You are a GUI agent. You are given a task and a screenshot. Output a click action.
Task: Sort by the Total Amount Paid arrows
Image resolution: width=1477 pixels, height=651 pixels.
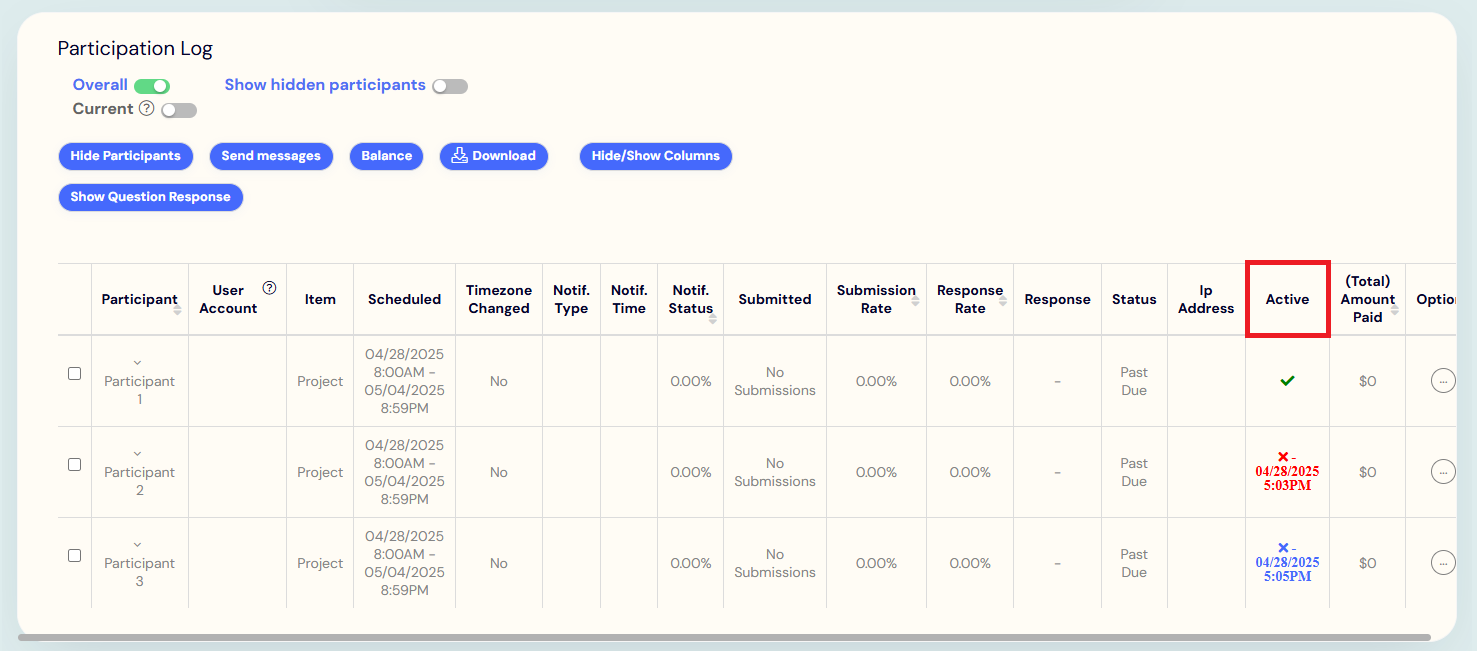click(x=1394, y=309)
